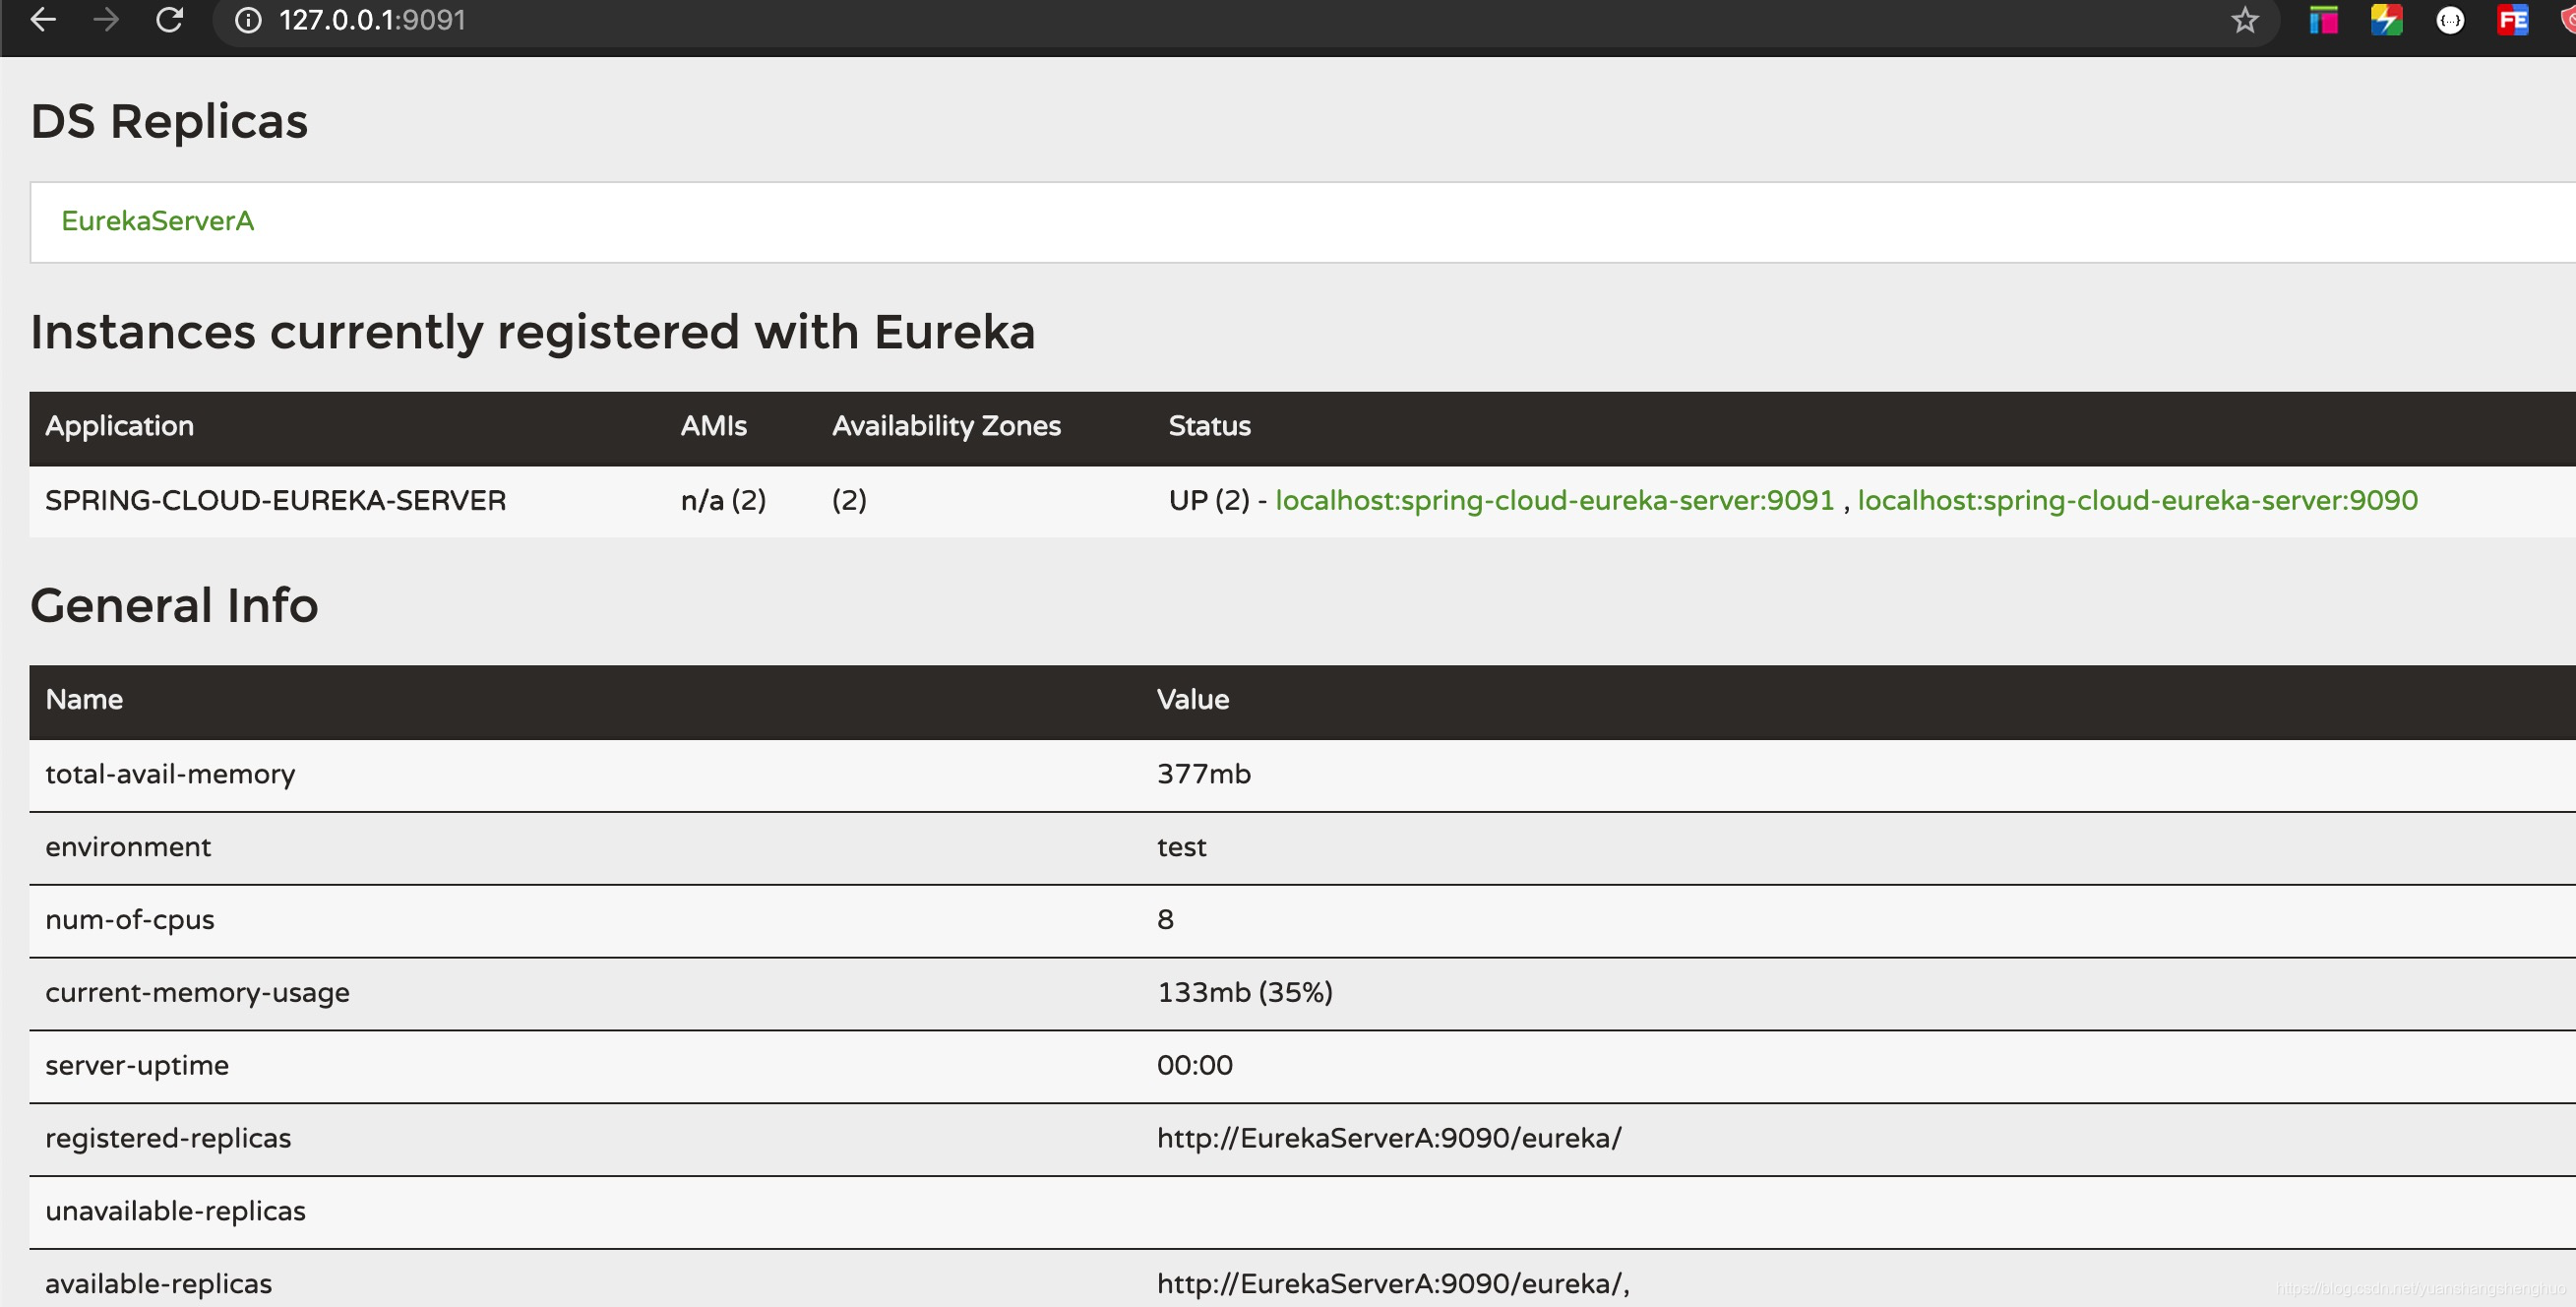The height and width of the screenshot is (1307, 2576).
Task: Open the red FE extension icon
Action: point(2513,20)
